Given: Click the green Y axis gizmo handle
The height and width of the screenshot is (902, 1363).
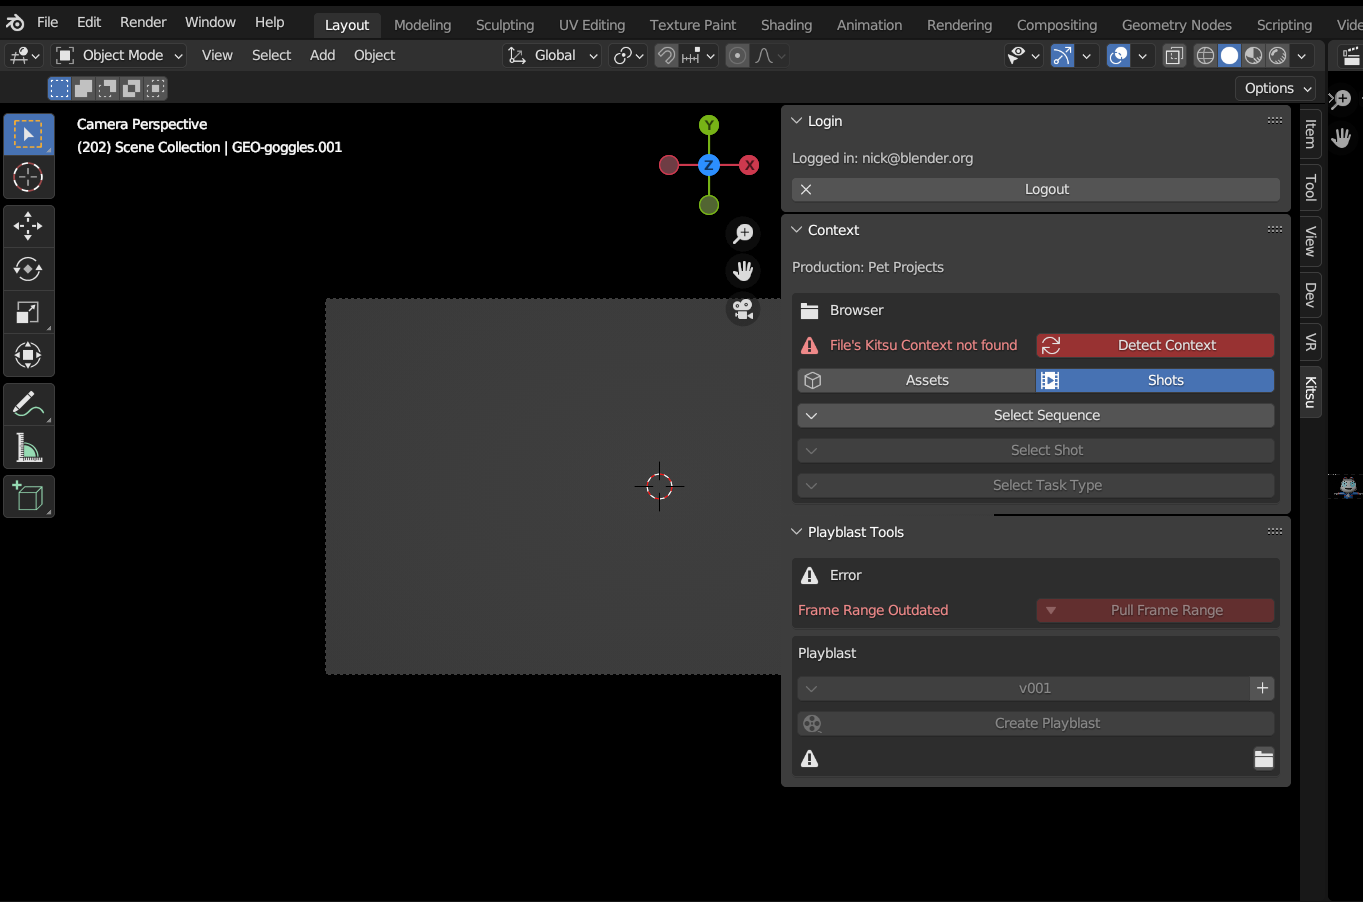Looking at the screenshot, I should click(x=709, y=125).
